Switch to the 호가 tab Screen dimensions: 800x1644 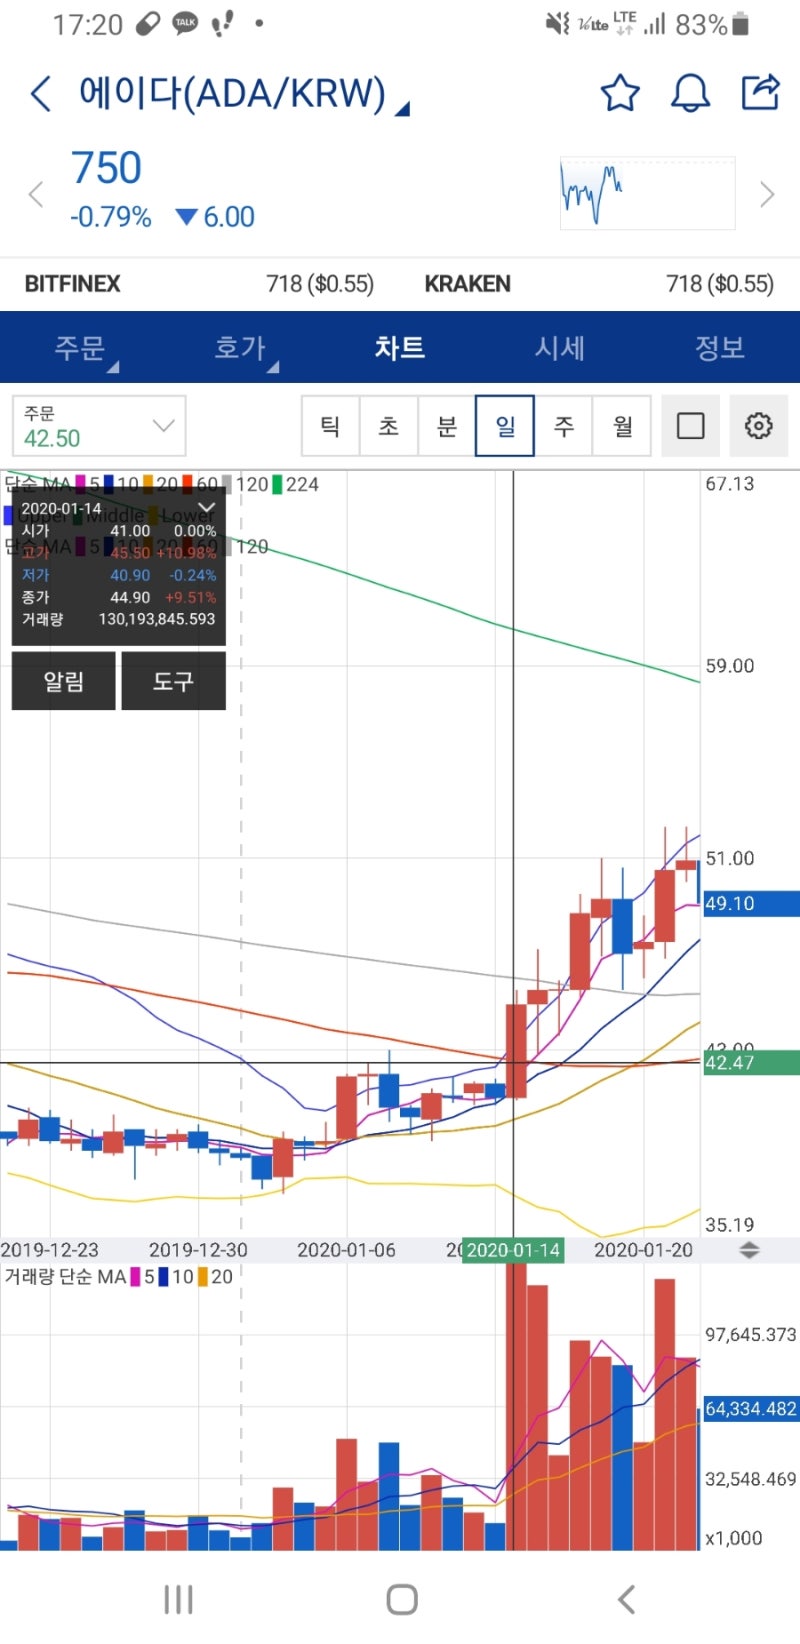[240, 348]
